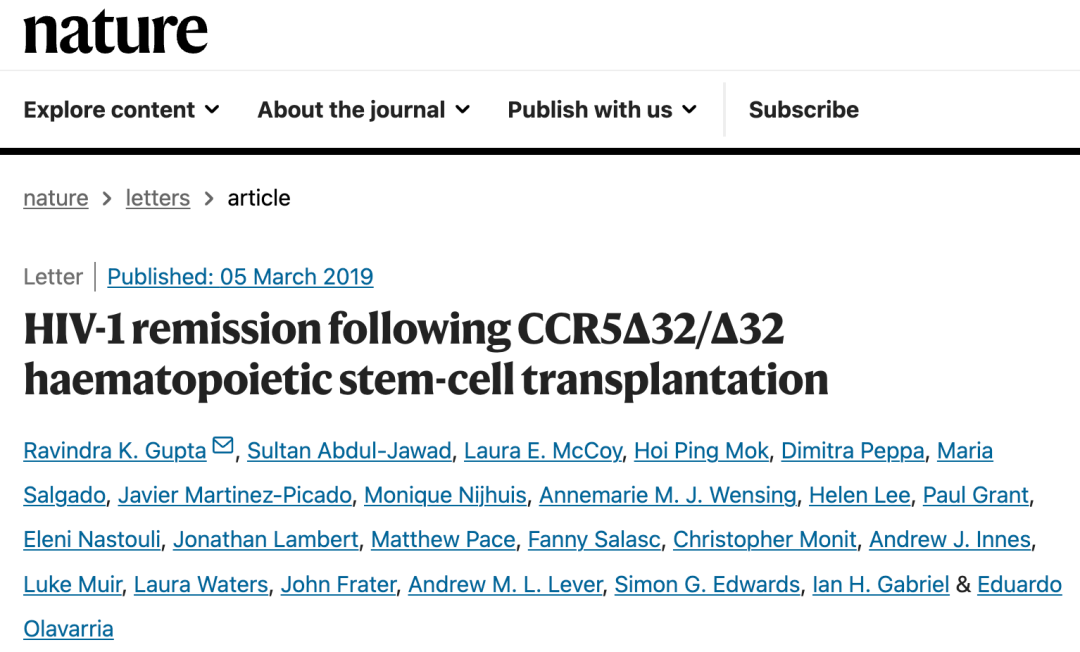Image resolution: width=1080 pixels, height=652 pixels.
Task: Open author Ravindra K. Gupta
Action: [x=115, y=451]
